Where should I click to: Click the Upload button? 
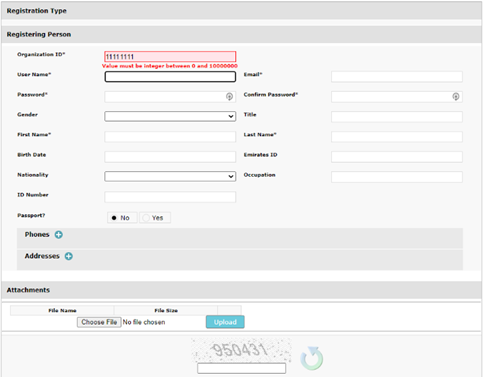click(x=225, y=322)
